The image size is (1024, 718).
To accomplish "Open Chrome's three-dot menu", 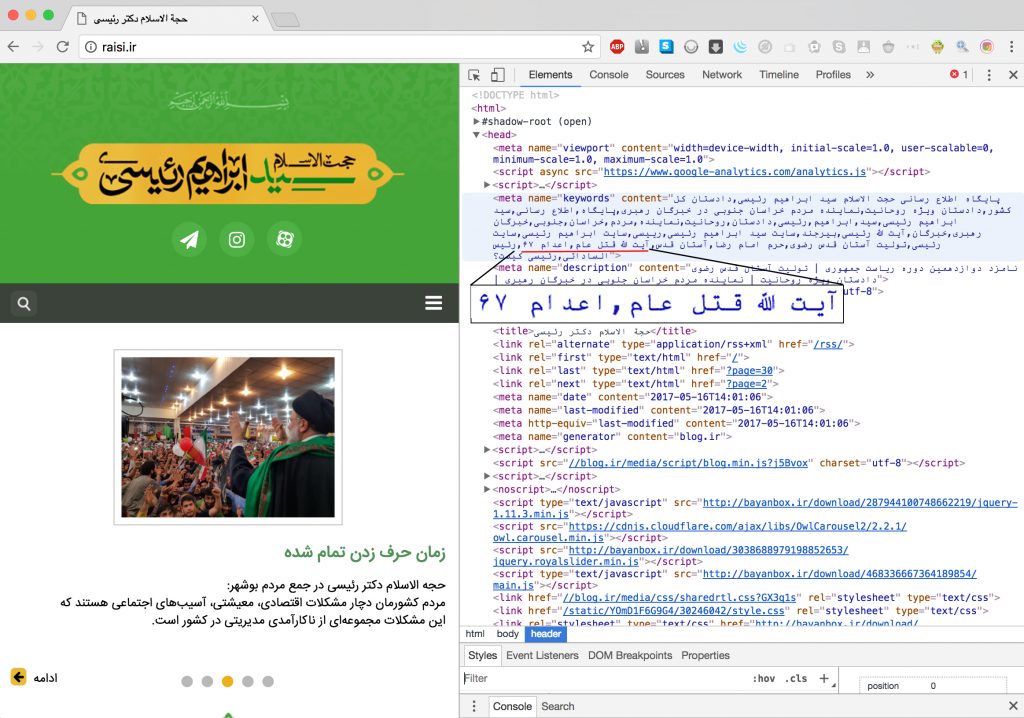I will pyautogui.click(x=1012, y=47).
